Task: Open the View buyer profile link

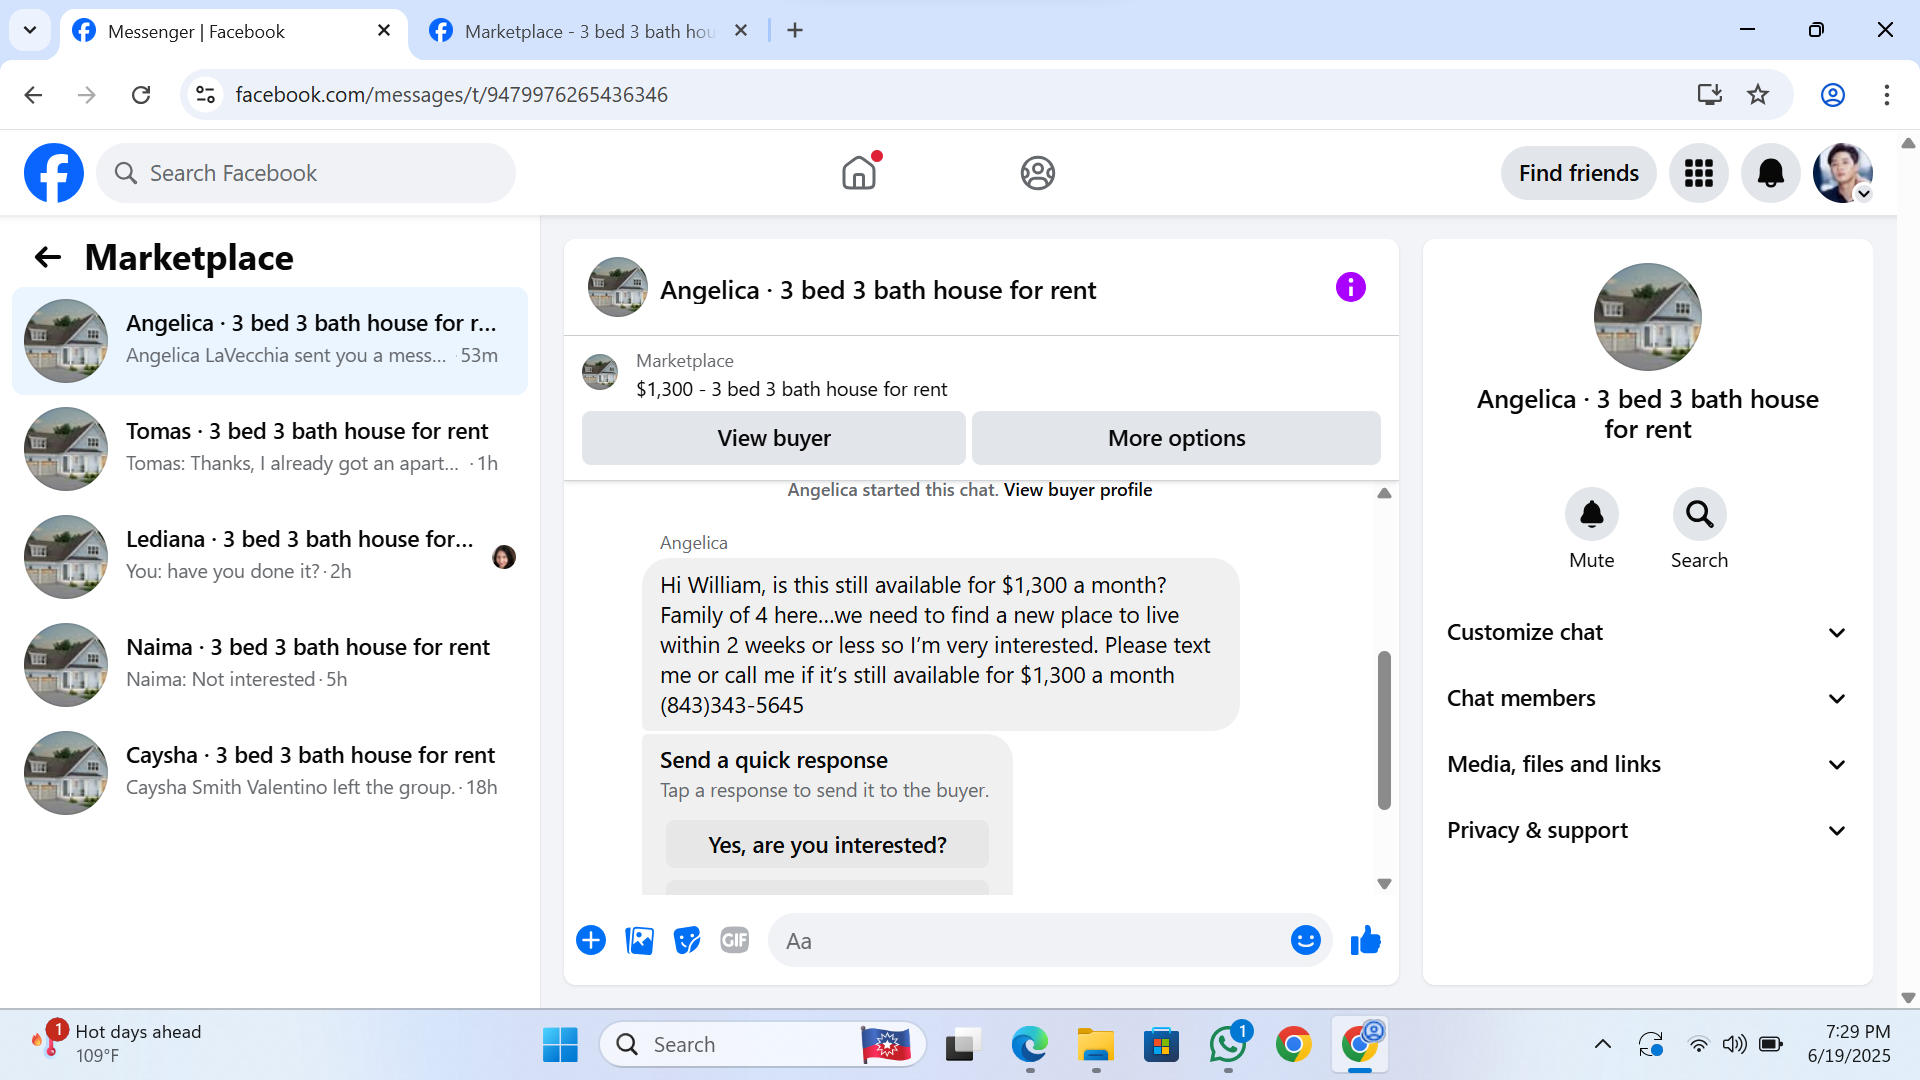Action: click(1078, 490)
